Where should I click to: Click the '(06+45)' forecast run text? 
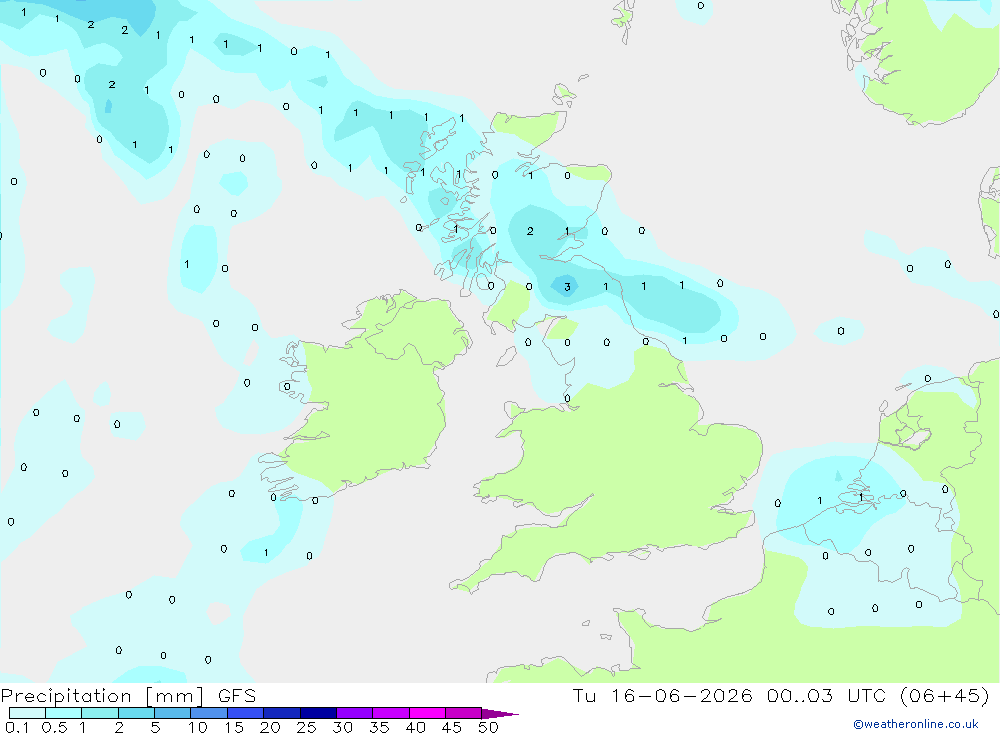point(944,696)
